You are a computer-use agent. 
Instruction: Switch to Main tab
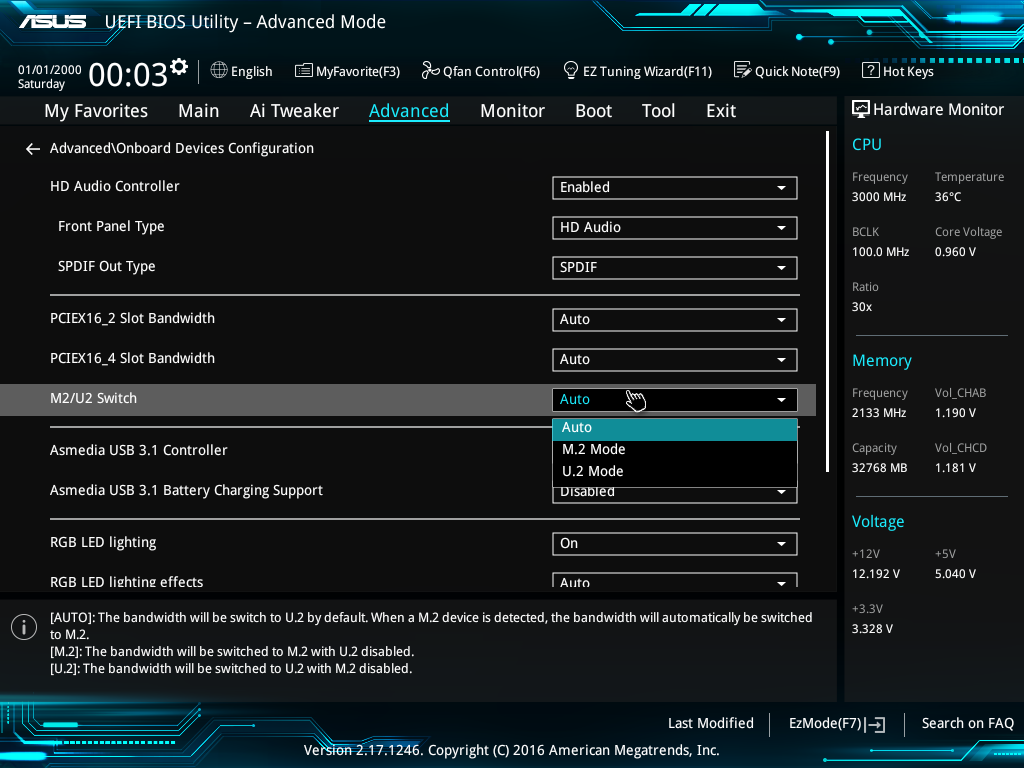point(199,111)
